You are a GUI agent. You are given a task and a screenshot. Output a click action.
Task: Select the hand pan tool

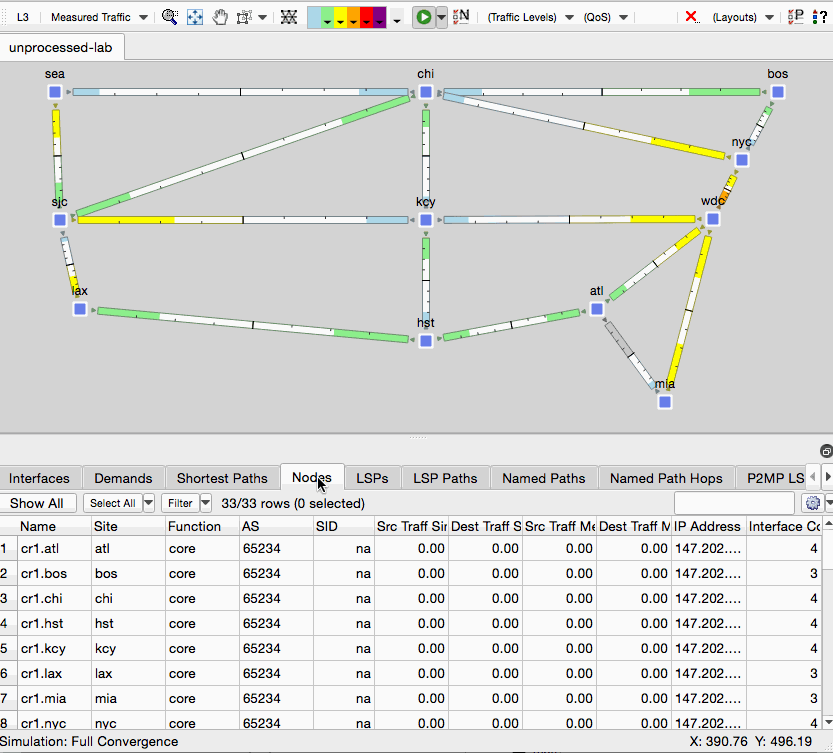(x=220, y=17)
